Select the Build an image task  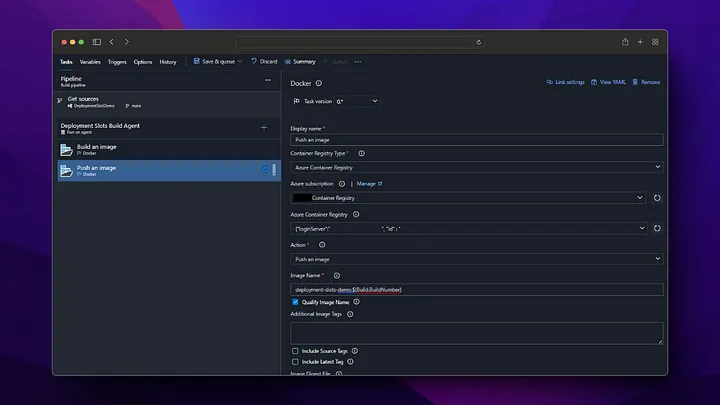(x=169, y=149)
